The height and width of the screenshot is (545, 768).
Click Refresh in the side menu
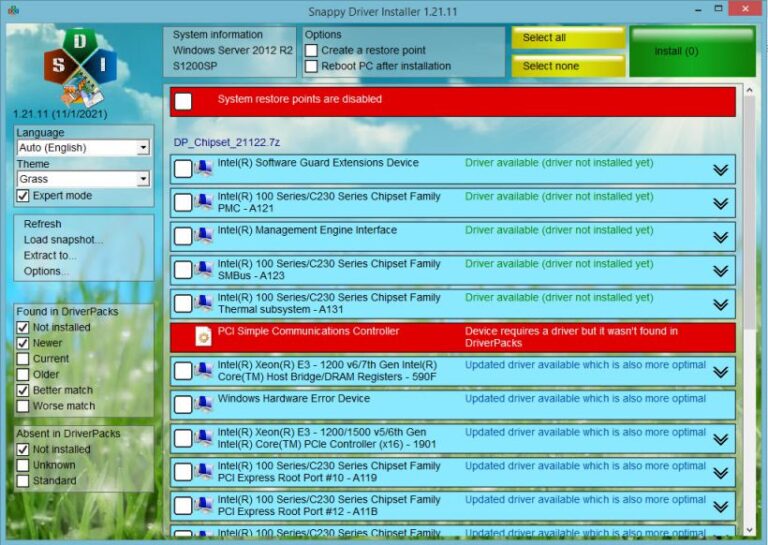click(x=43, y=224)
